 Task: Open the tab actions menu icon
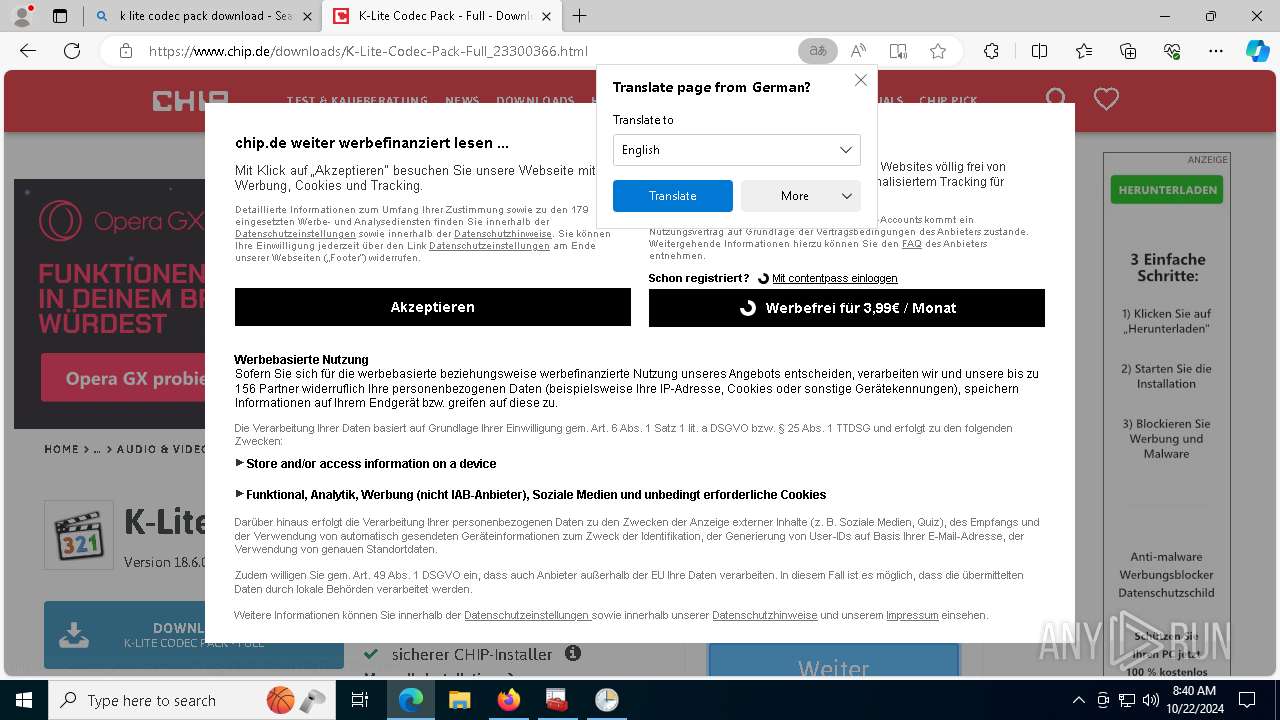tap(60, 16)
